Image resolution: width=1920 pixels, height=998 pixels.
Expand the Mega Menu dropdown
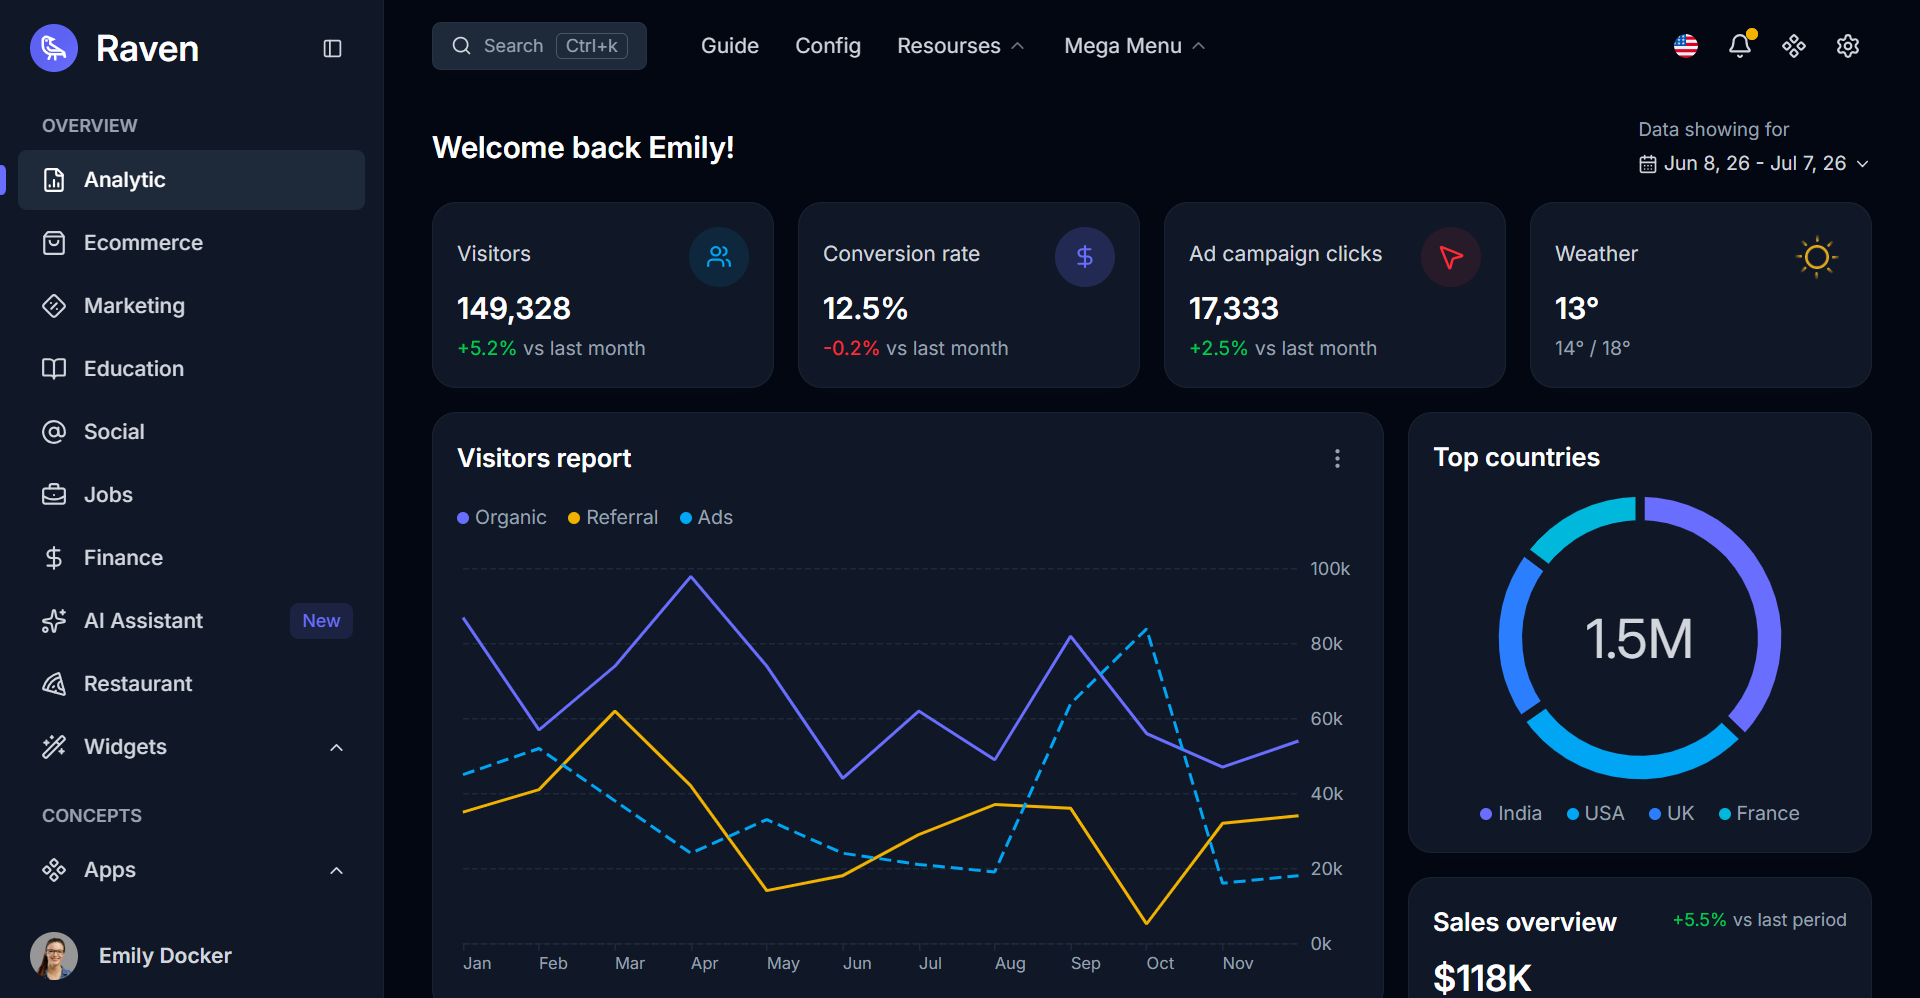1134,46
